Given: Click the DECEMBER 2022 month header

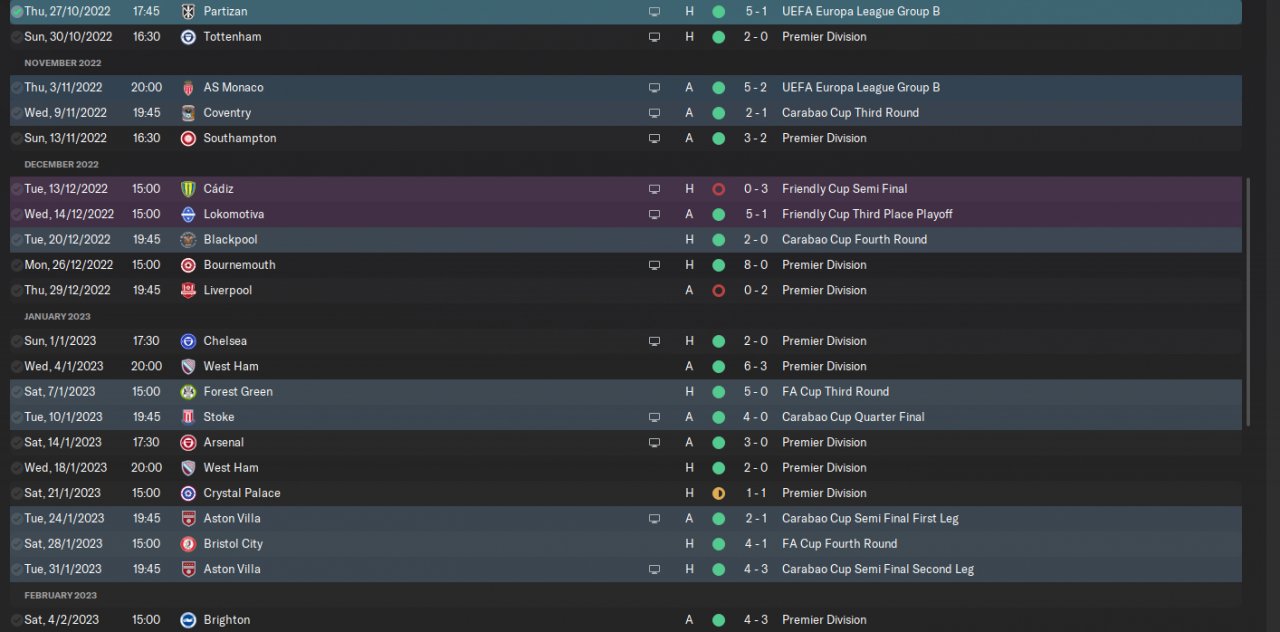Looking at the screenshot, I should [62, 164].
